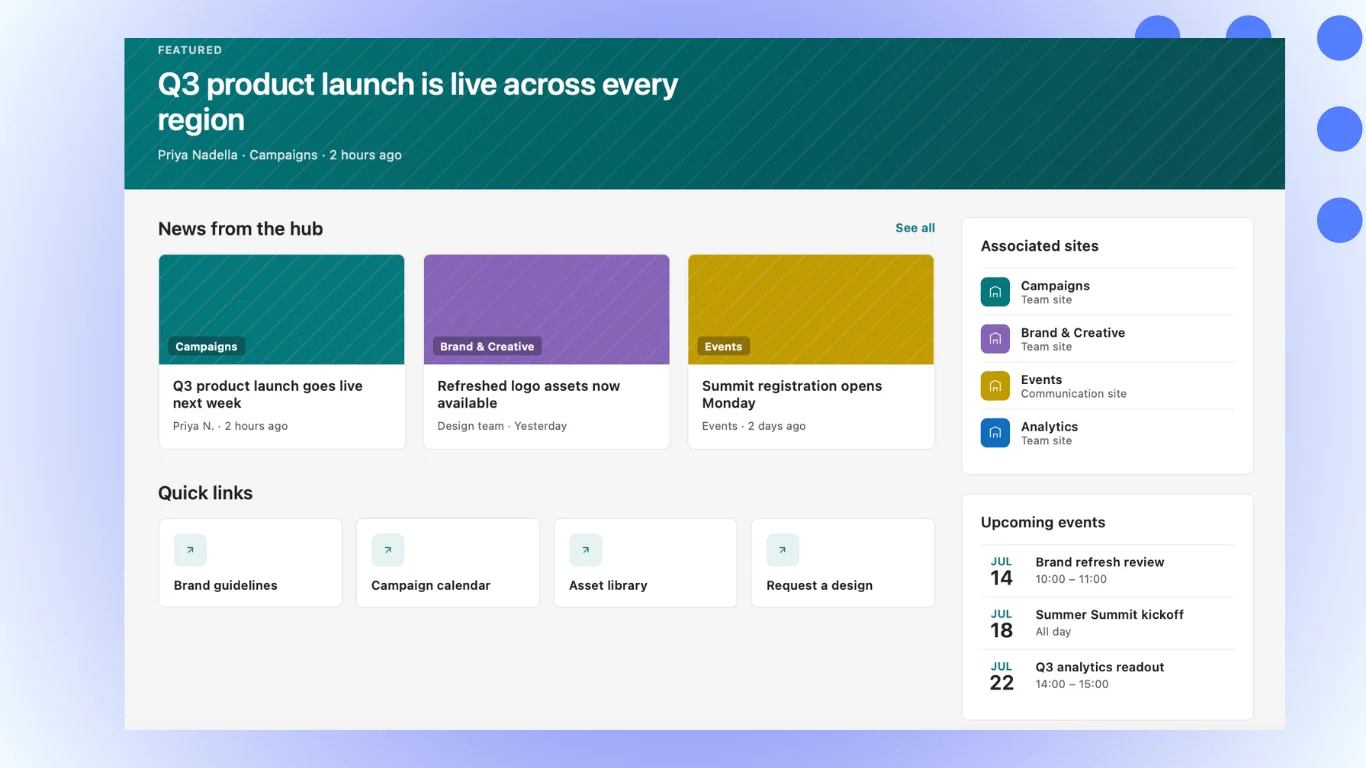Click the Campaign calendar arrow icon
Image resolution: width=1366 pixels, height=768 pixels.
click(x=388, y=550)
